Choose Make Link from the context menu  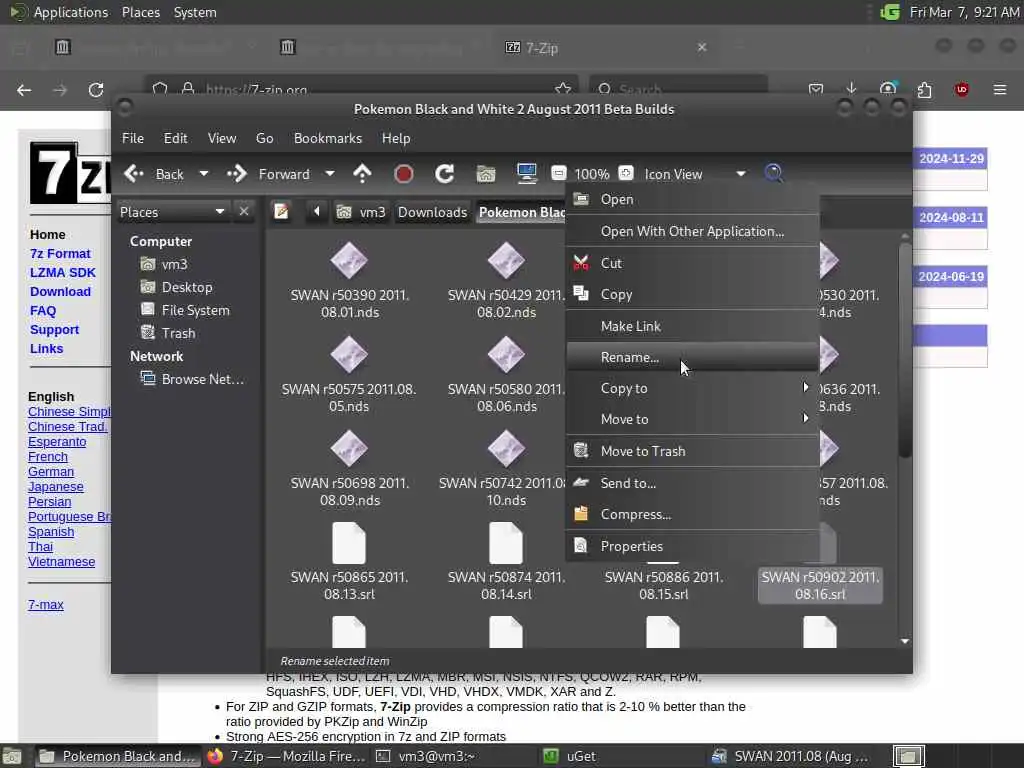pos(692,326)
